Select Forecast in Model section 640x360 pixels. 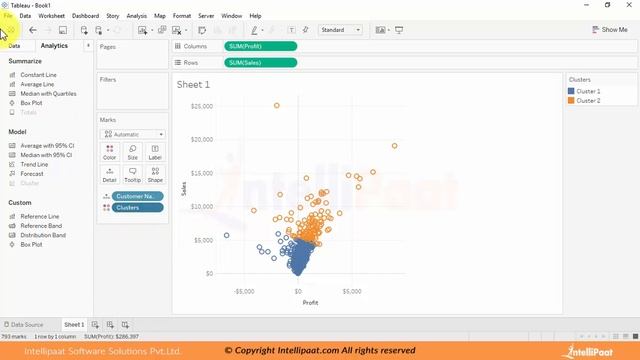[32, 174]
